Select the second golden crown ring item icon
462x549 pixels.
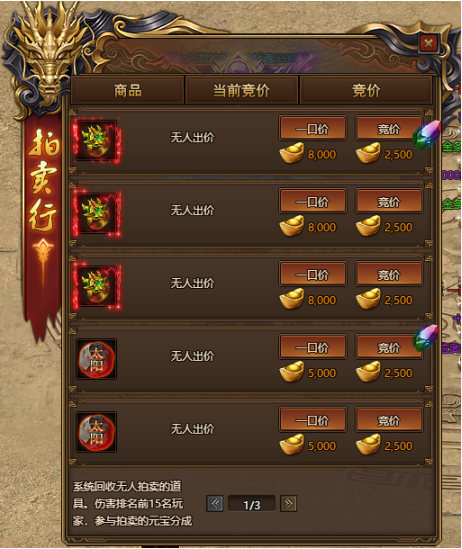[x=97, y=213]
